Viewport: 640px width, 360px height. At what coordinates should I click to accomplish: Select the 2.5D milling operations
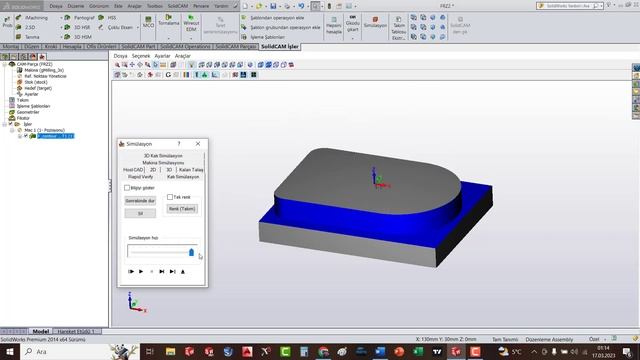pos(26,27)
